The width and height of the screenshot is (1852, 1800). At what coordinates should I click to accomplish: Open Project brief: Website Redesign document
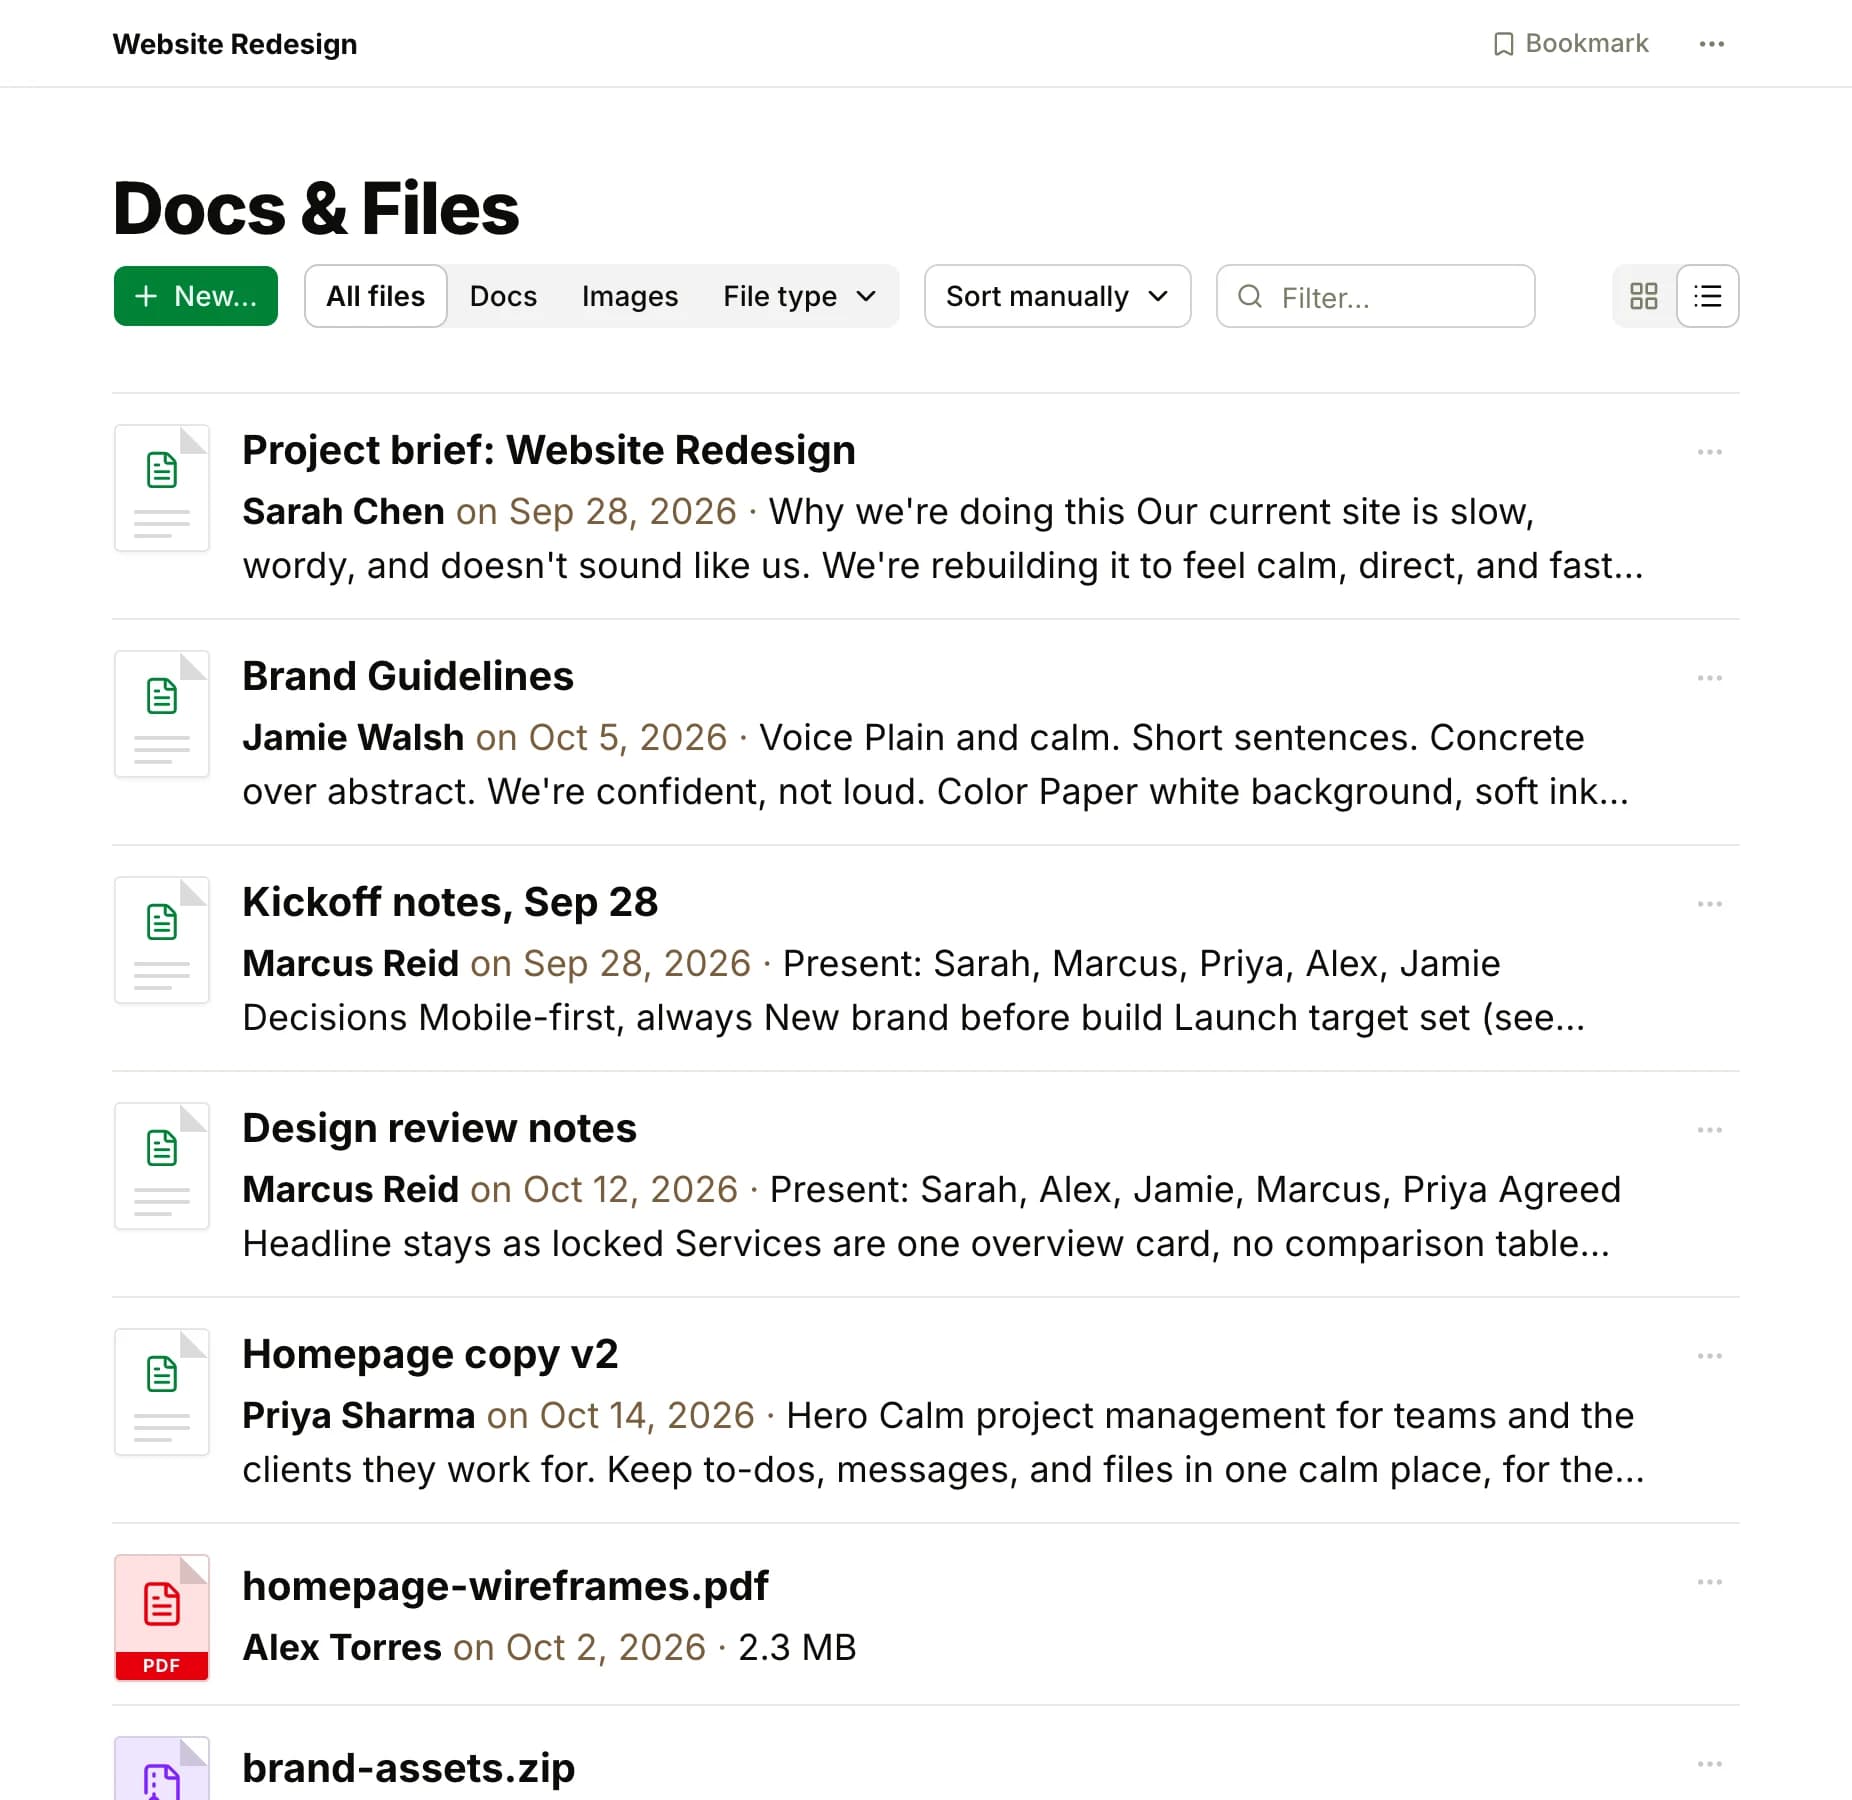coord(549,450)
